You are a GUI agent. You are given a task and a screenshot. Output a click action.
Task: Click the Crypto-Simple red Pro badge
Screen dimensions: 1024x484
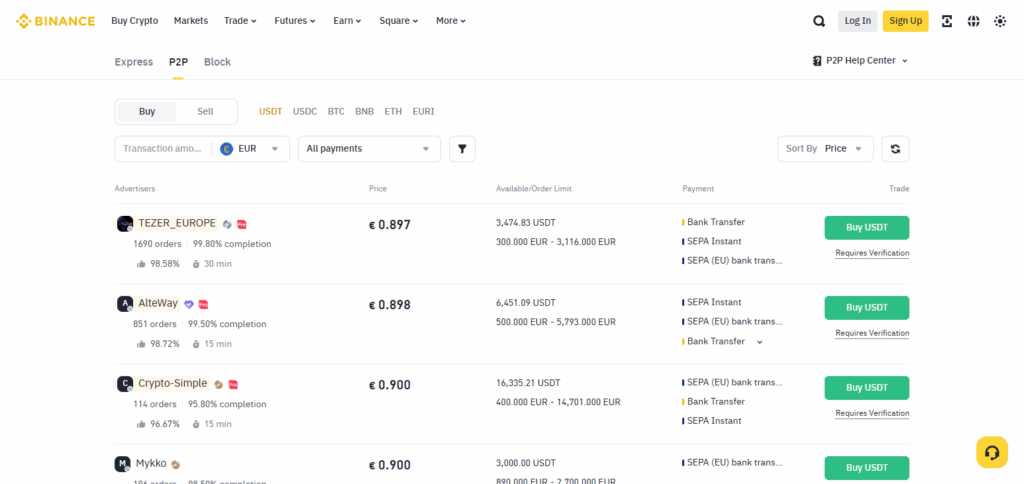click(x=232, y=385)
